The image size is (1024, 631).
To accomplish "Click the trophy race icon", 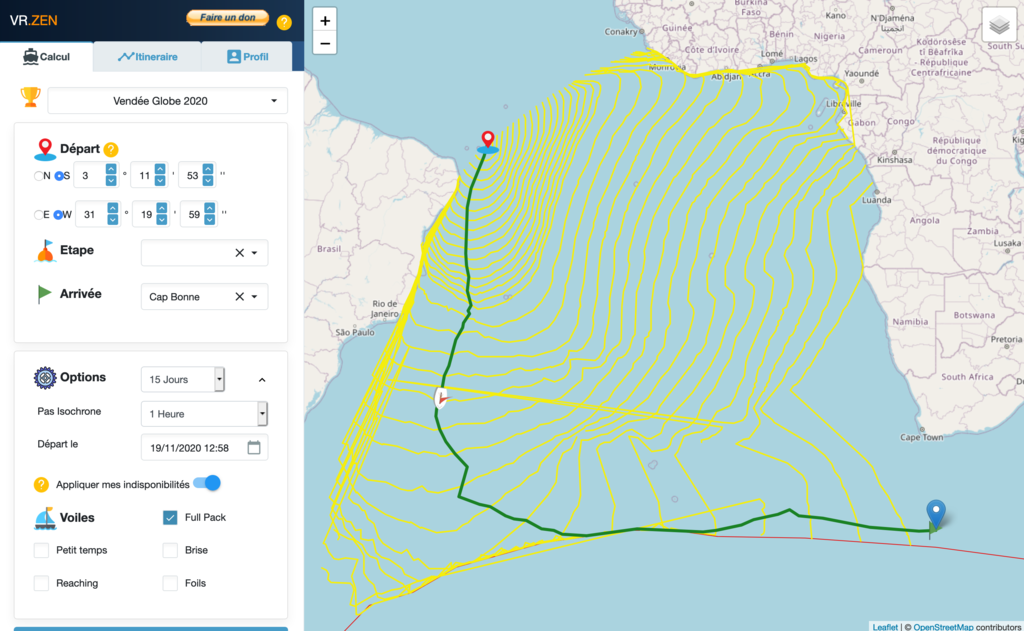I will click(30, 97).
